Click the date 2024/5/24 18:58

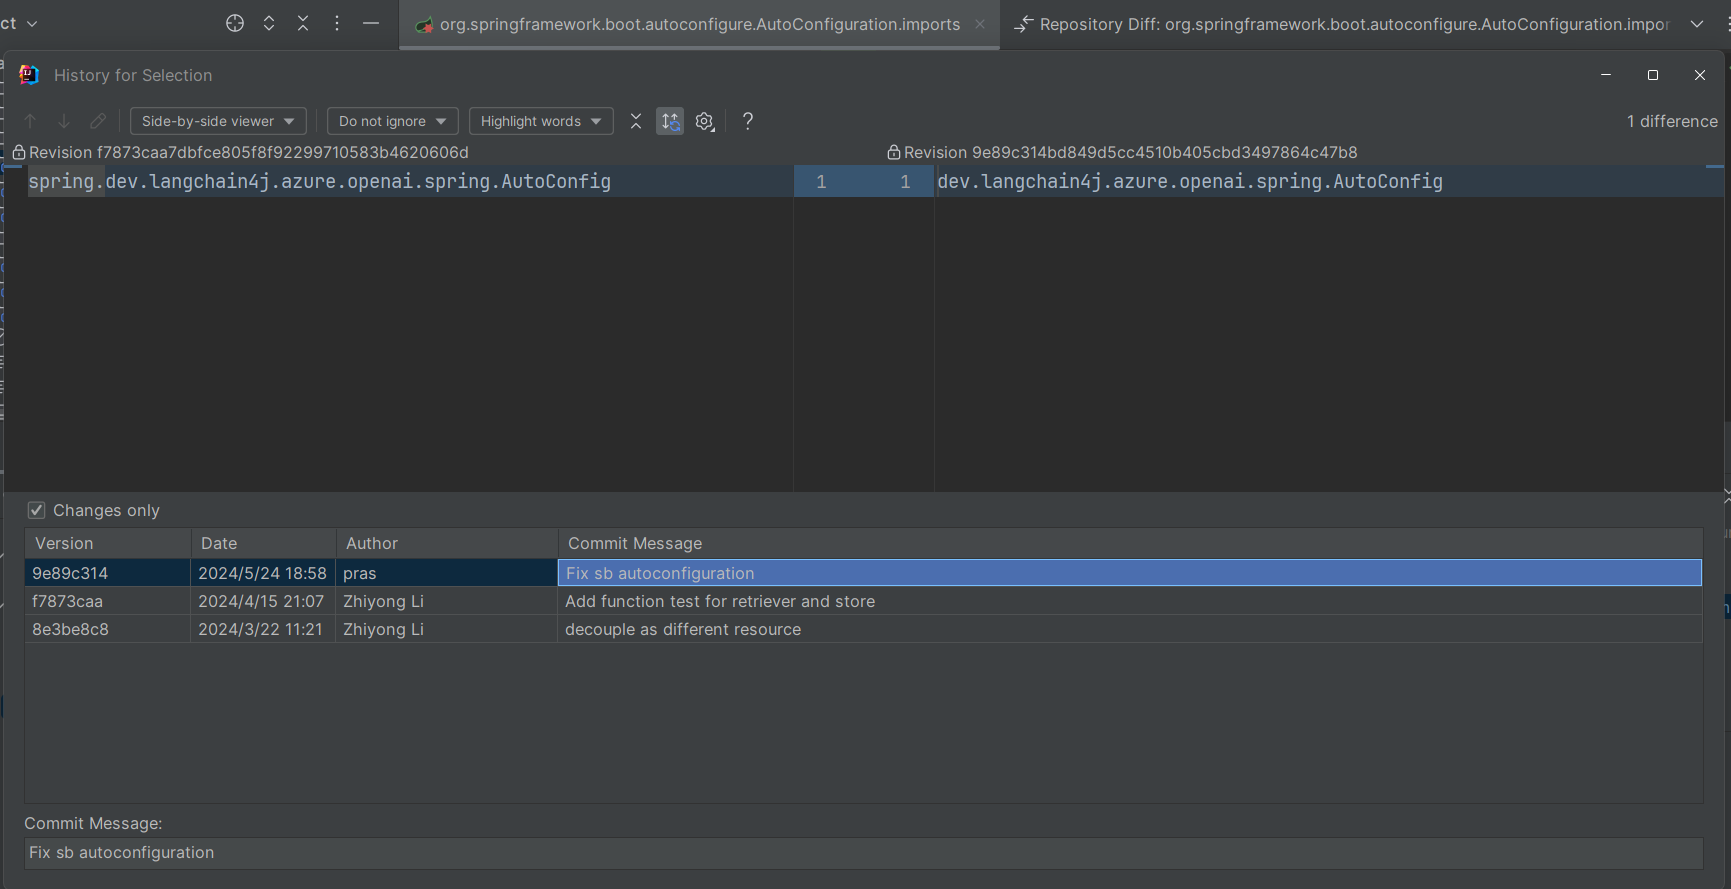click(x=262, y=573)
